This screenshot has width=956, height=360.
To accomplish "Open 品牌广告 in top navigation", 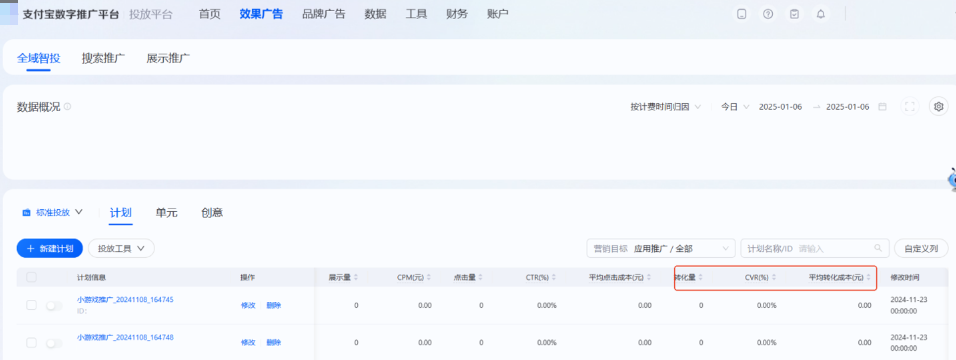I will (324, 14).
